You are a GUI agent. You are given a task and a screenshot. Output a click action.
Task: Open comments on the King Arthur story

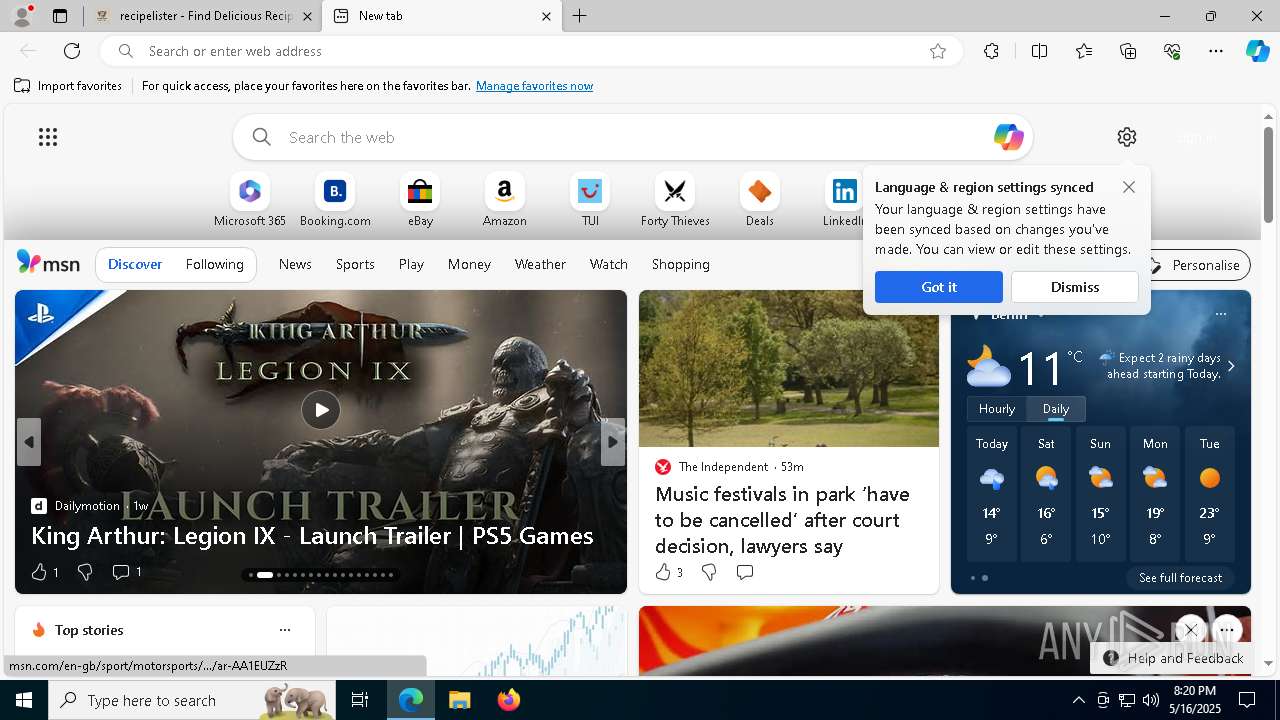pos(126,572)
